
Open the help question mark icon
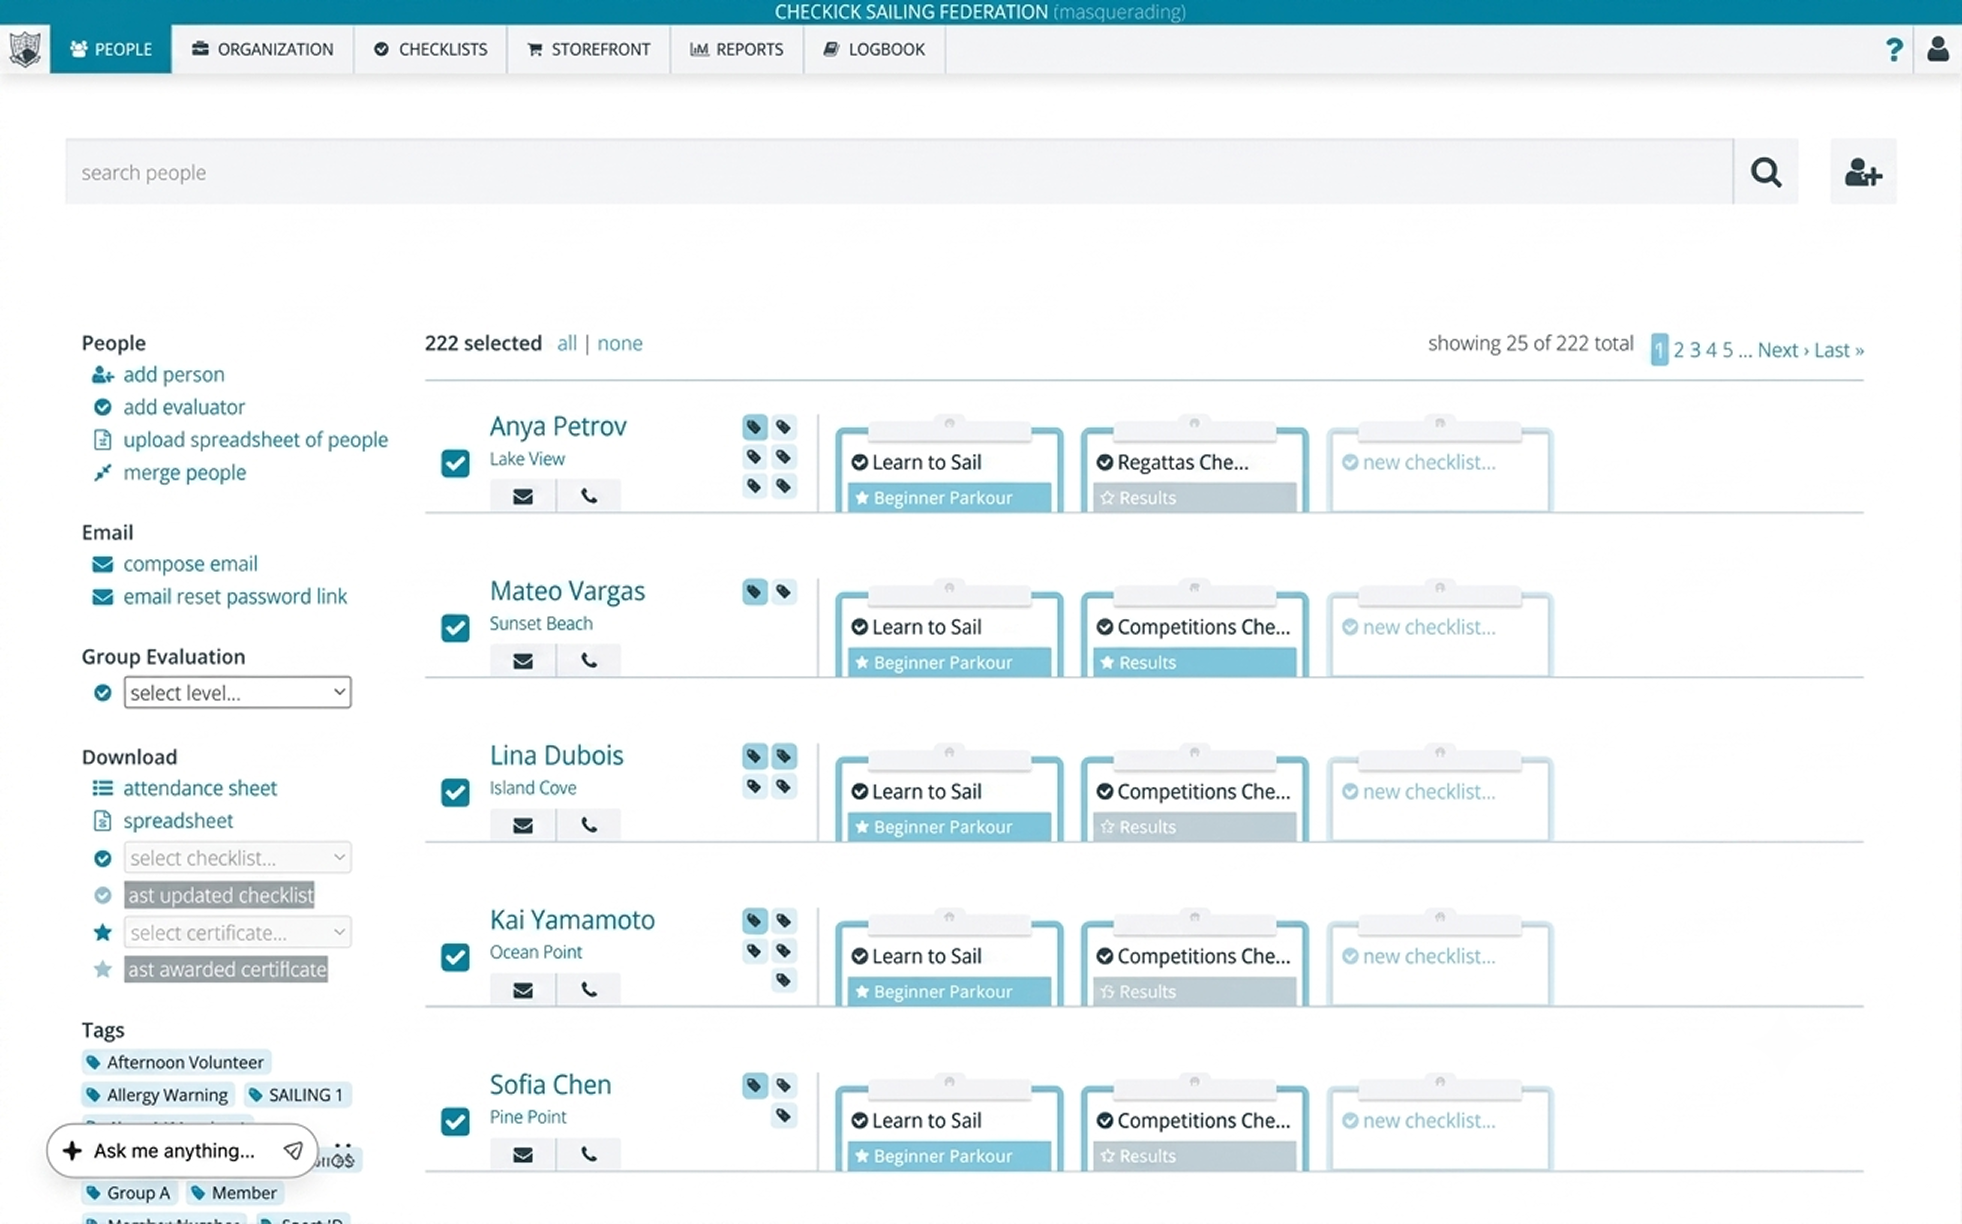1893,49
